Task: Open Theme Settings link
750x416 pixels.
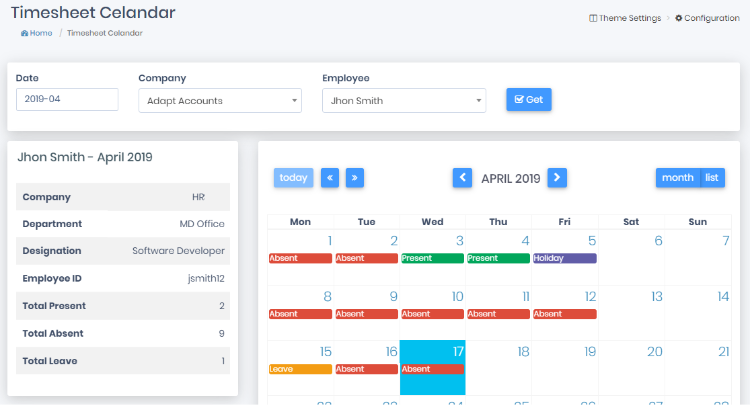Action: [x=625, y=18]
